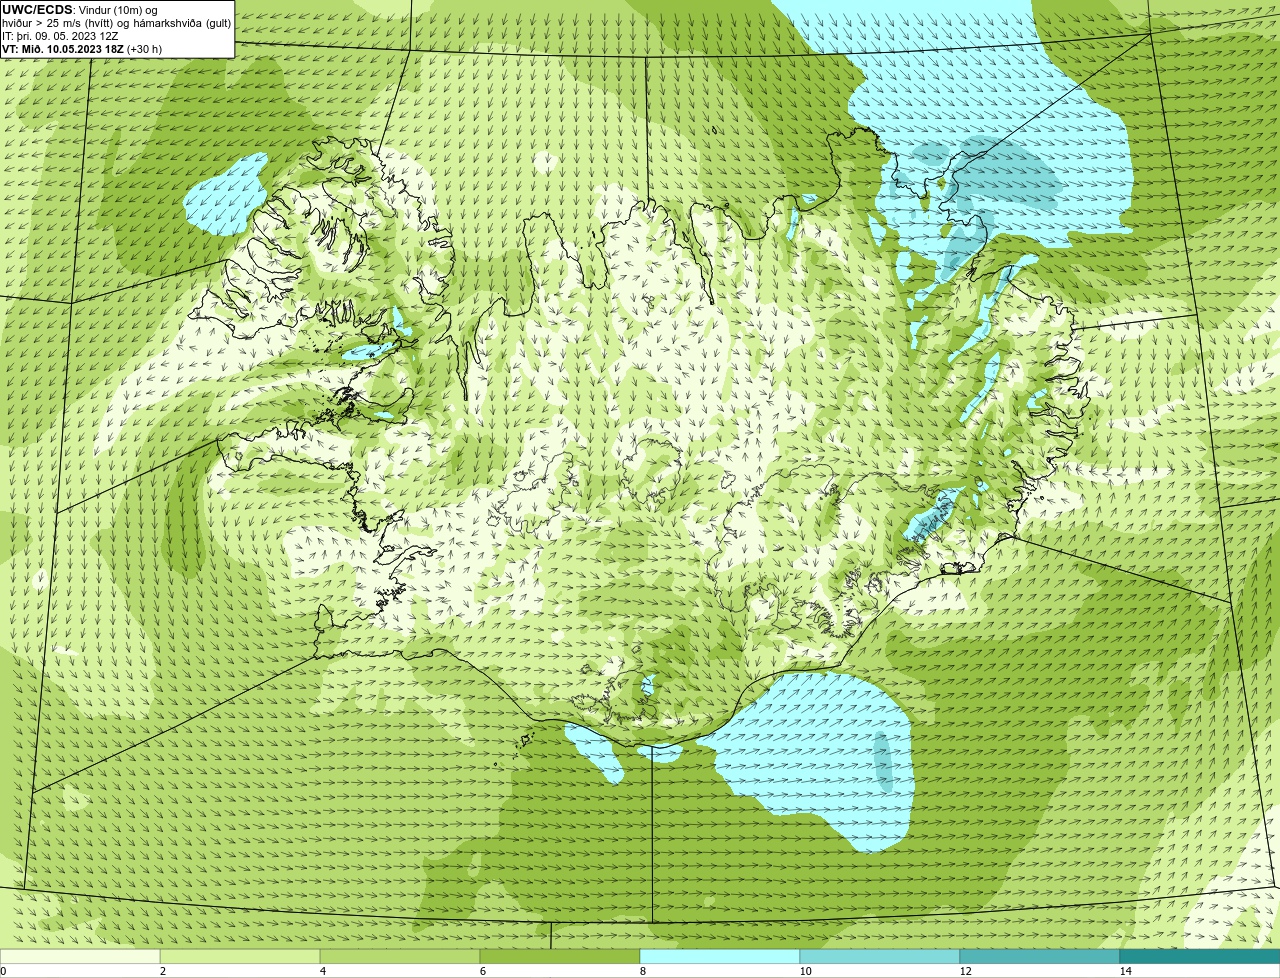This screenshot has height=978, width=1280.
Task: Click the 'UWC/ECDS: Vindur (10m) og' title line
Action: 80,10
